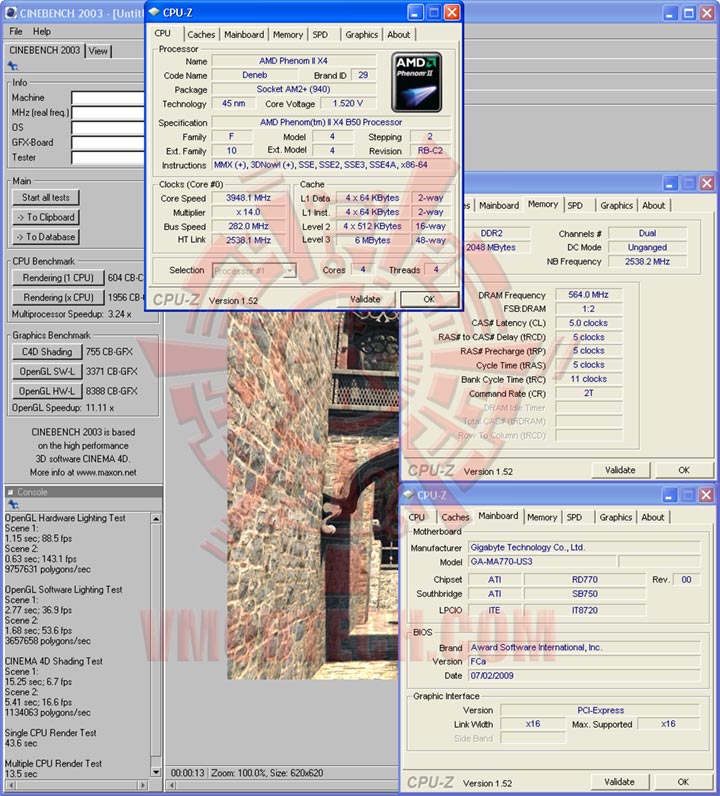Switch to Caches tab in front CPU-Z
720x796 pixels.
[201, 35]
